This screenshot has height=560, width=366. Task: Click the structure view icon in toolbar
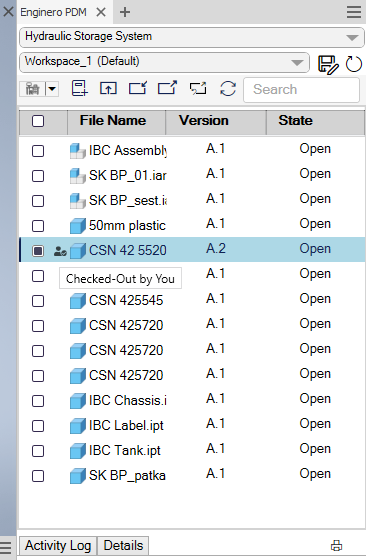32,89
